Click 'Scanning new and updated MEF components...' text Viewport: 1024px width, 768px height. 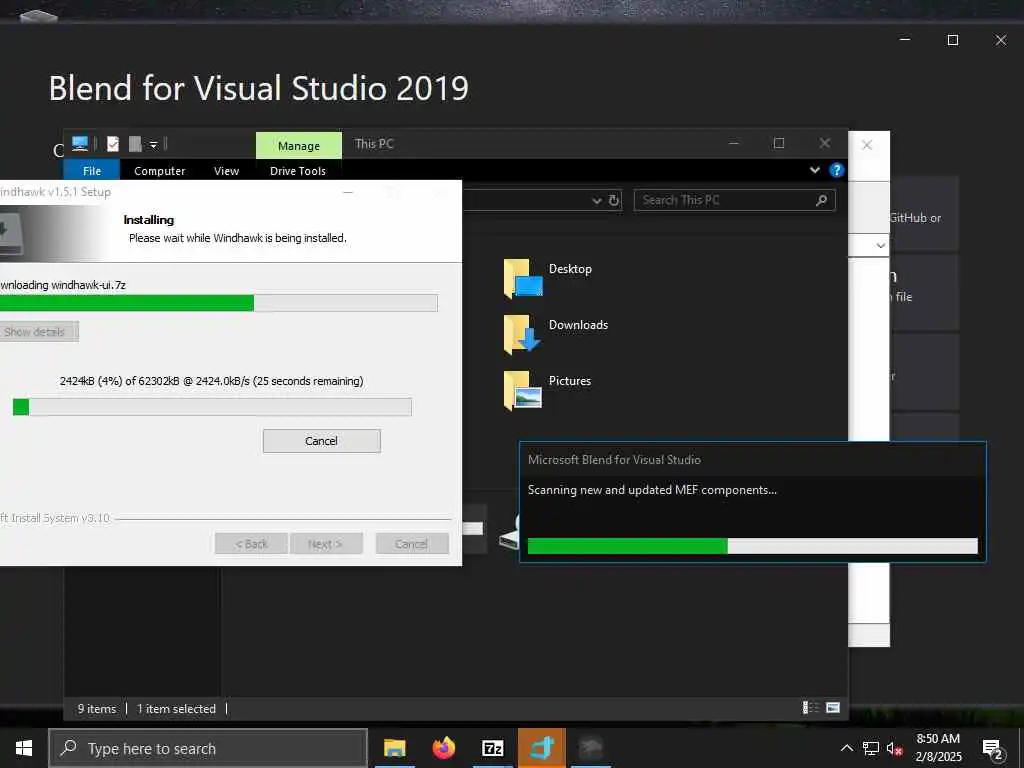(652, 490)
